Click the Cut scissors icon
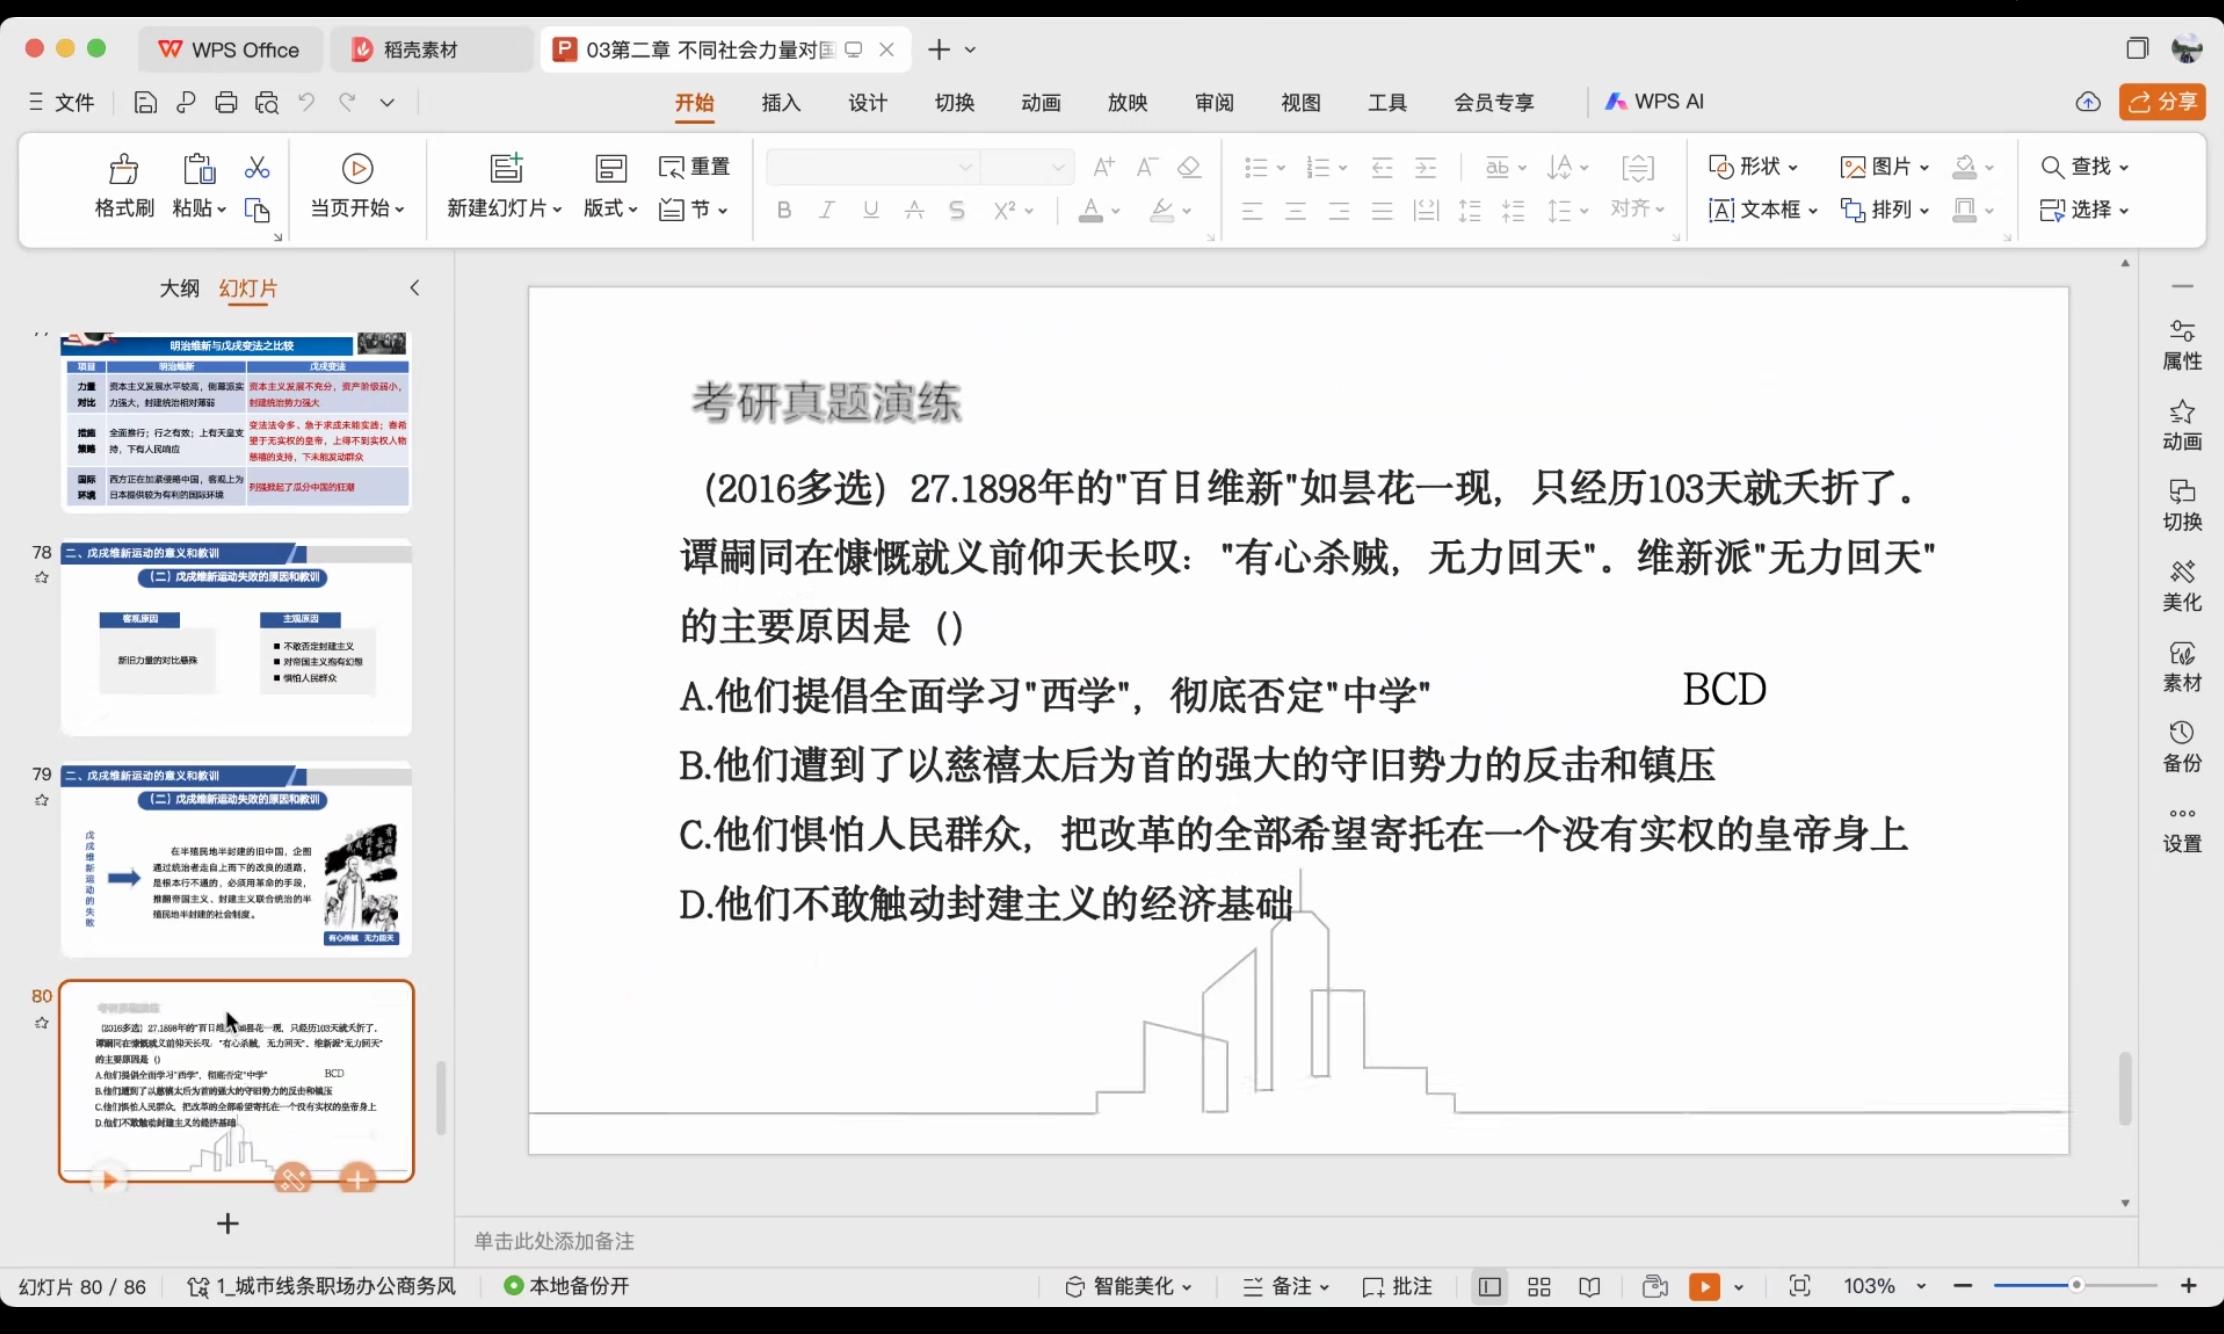Screen dimensions: 2224x1334 pyautogui.click(x=257, y=167)
